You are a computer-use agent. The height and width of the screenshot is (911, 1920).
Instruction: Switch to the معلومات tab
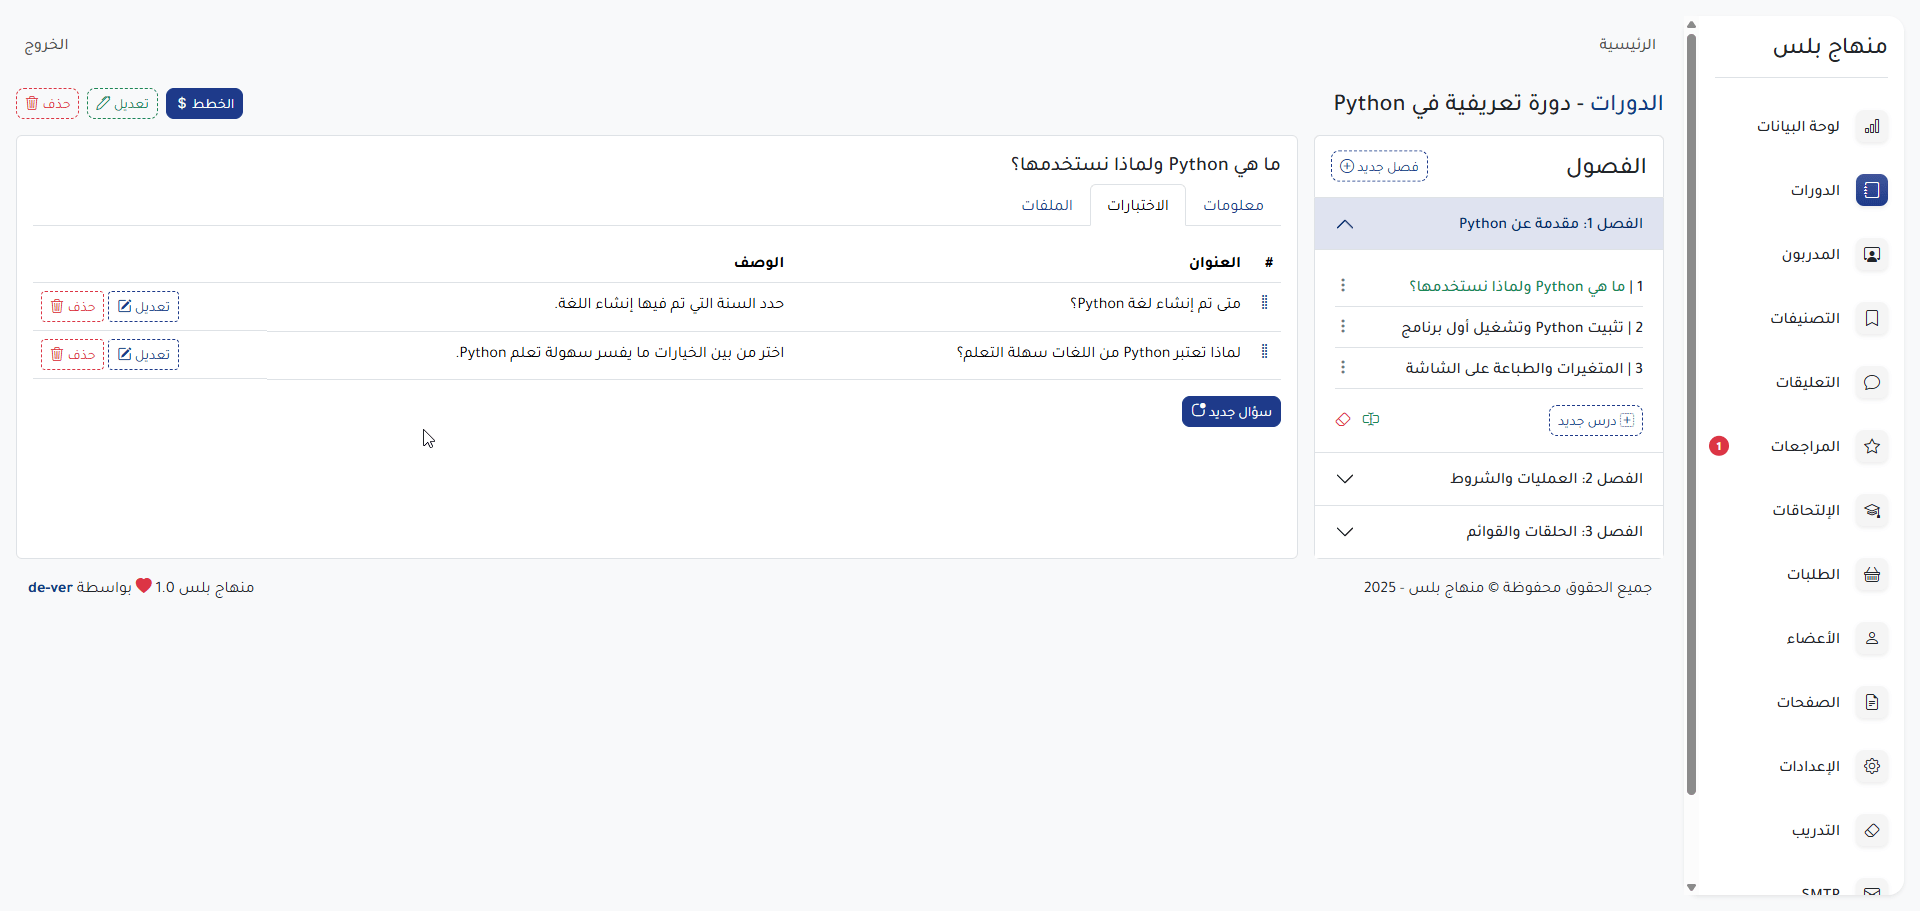click(1233, 205)
